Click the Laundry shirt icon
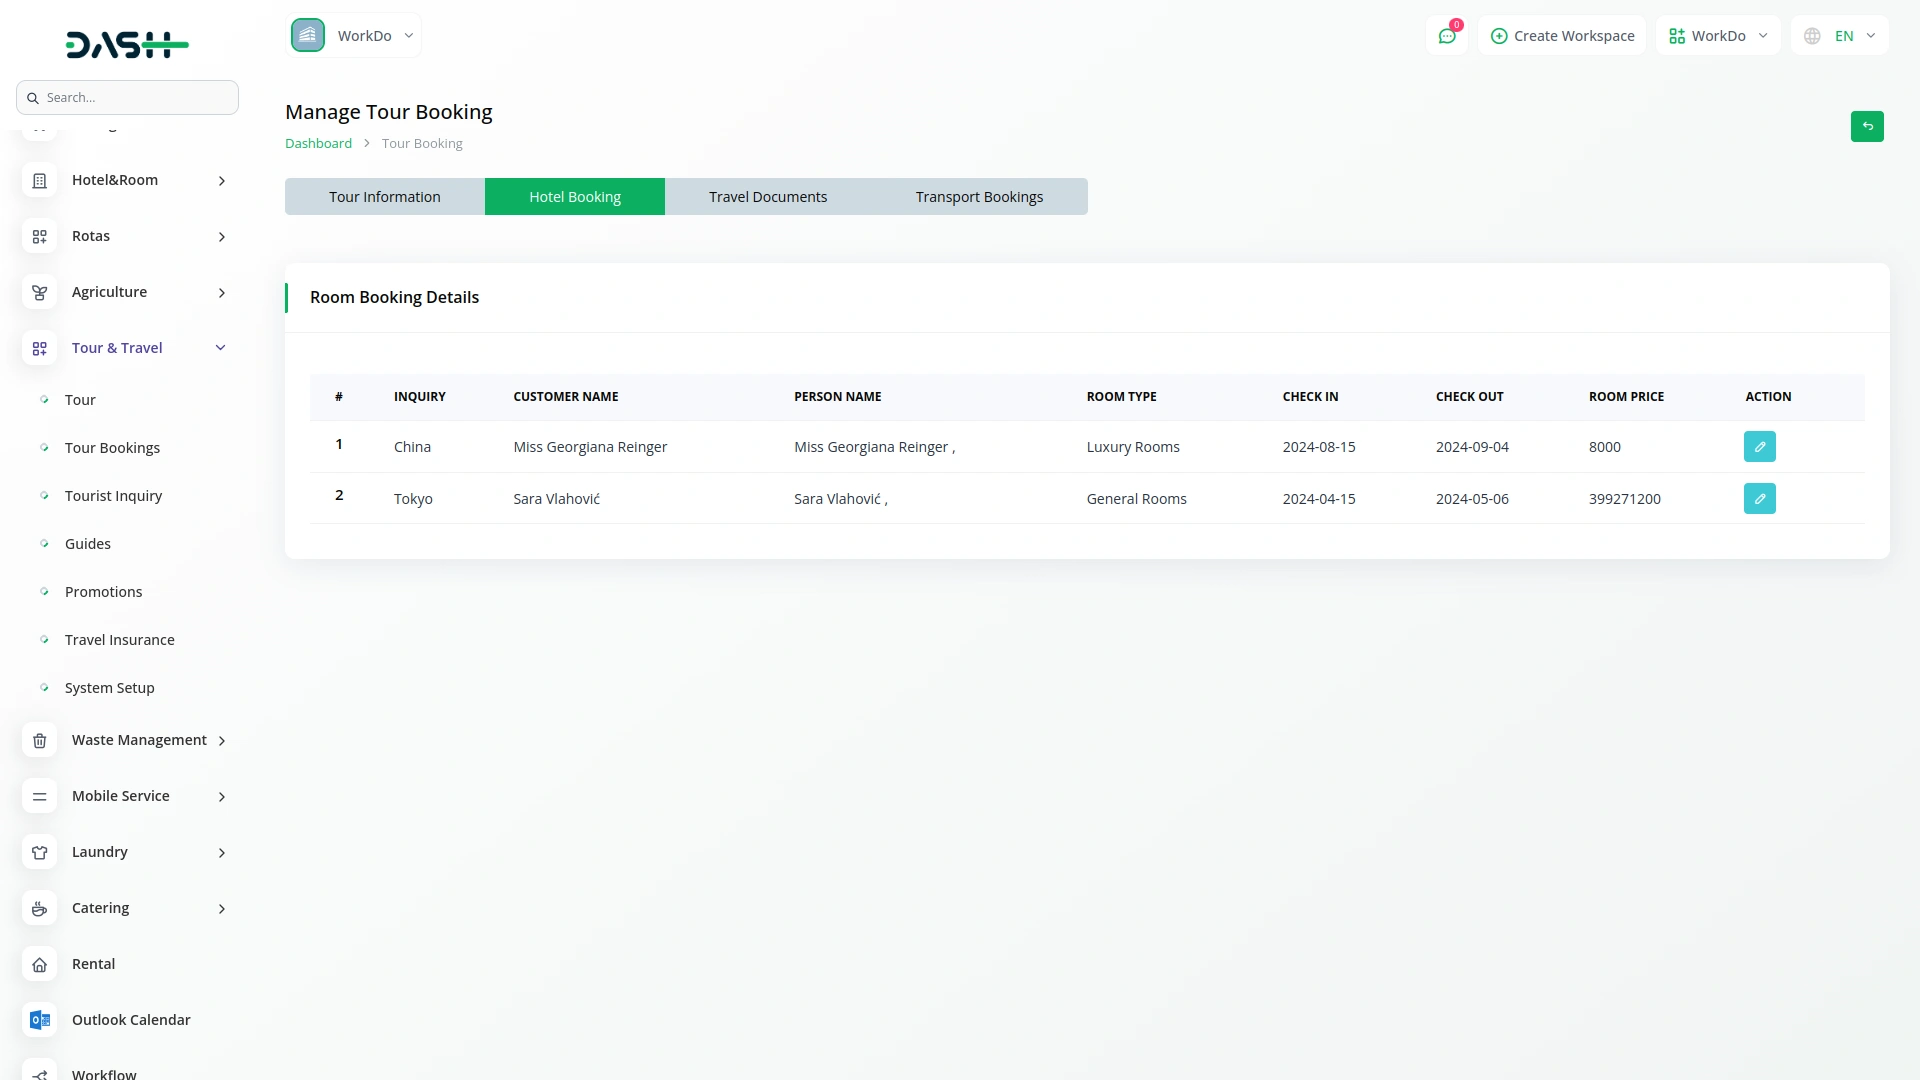Screen dimensions: 1920x1080 tap(39, 853)
